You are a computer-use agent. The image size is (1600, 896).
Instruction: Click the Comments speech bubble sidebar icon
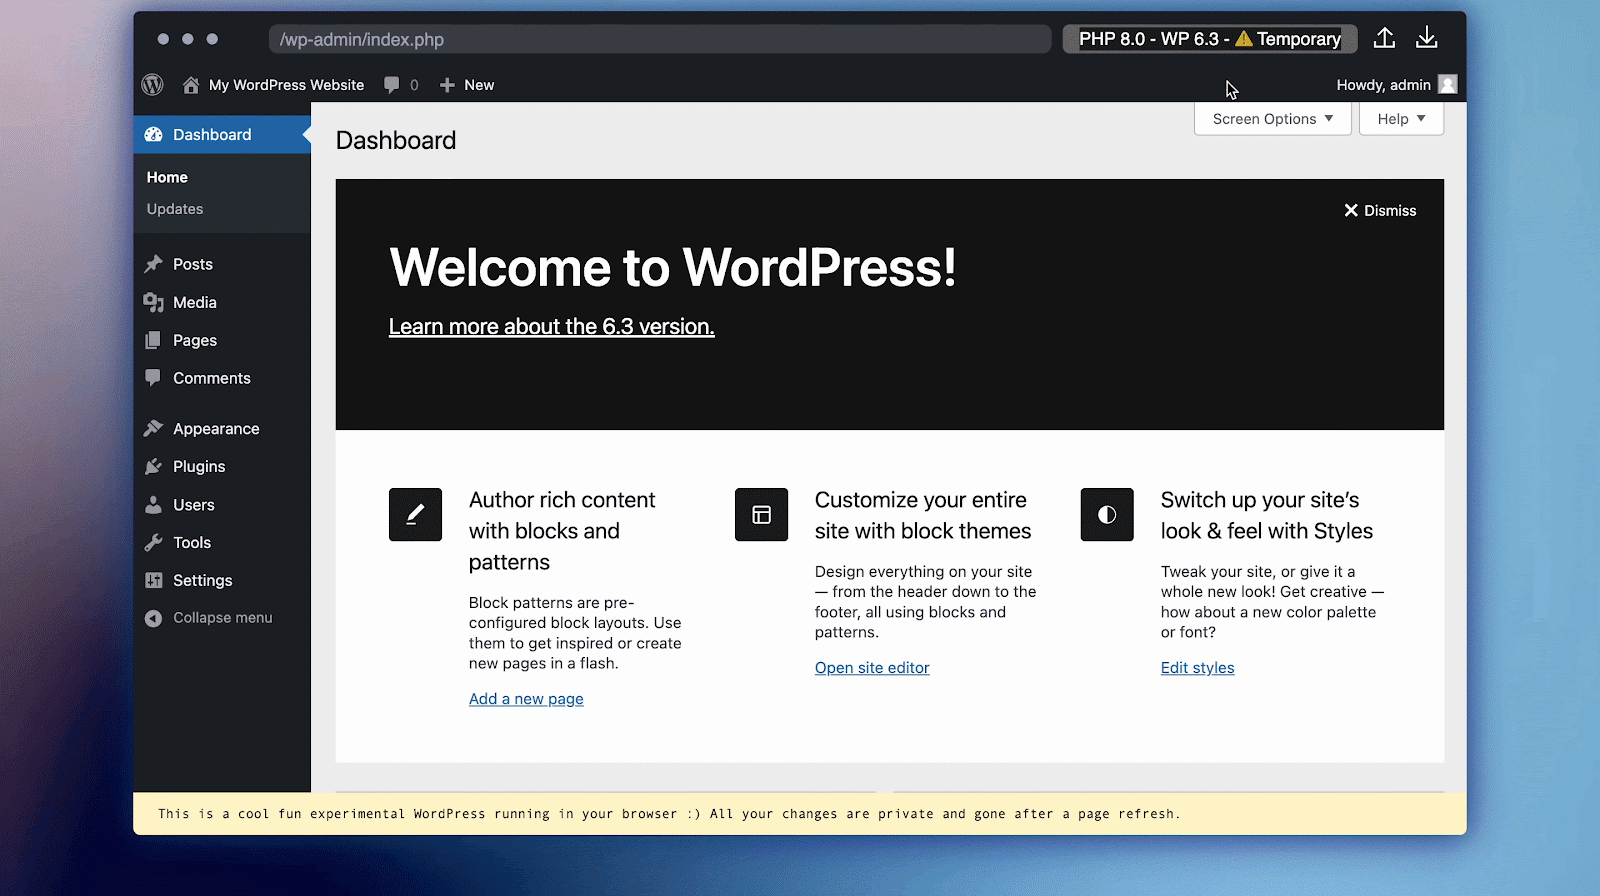click(x=153, y=378)
